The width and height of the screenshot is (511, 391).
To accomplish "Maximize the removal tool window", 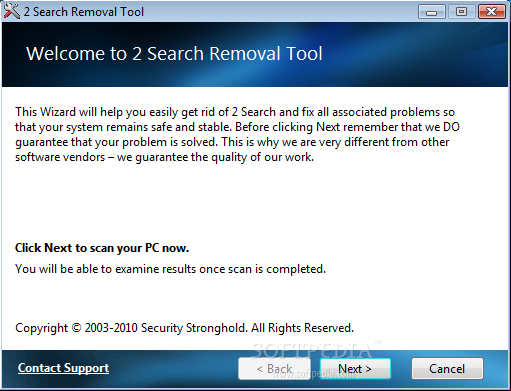I will [x=462, y=12].
